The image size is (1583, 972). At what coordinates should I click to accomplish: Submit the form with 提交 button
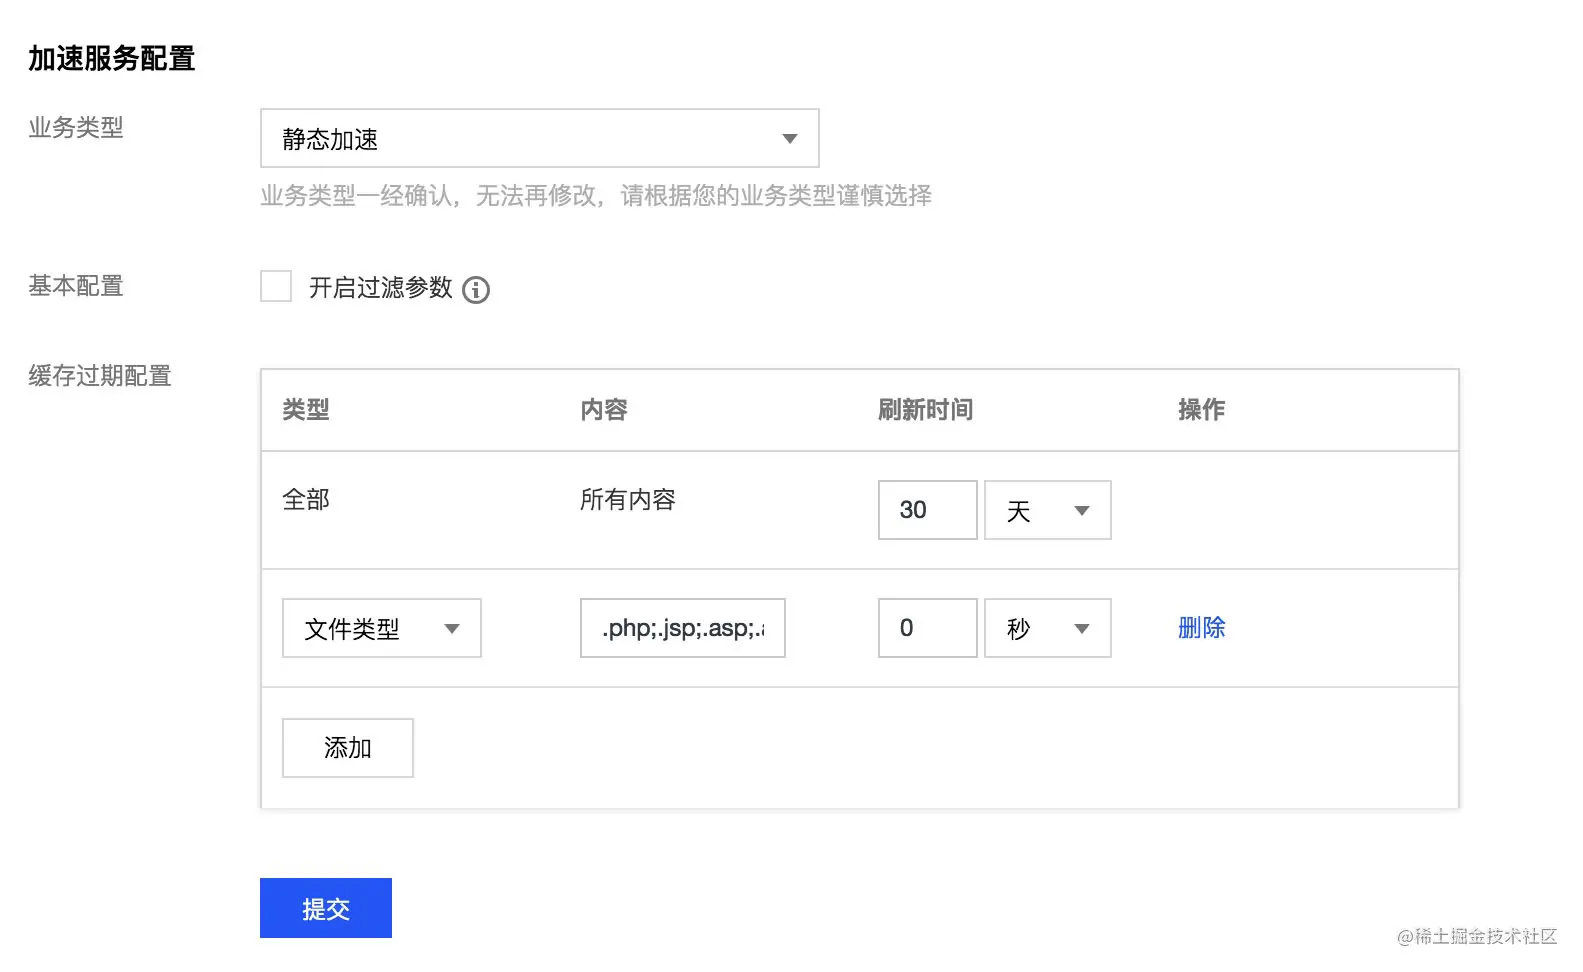[x=325, y=908]
